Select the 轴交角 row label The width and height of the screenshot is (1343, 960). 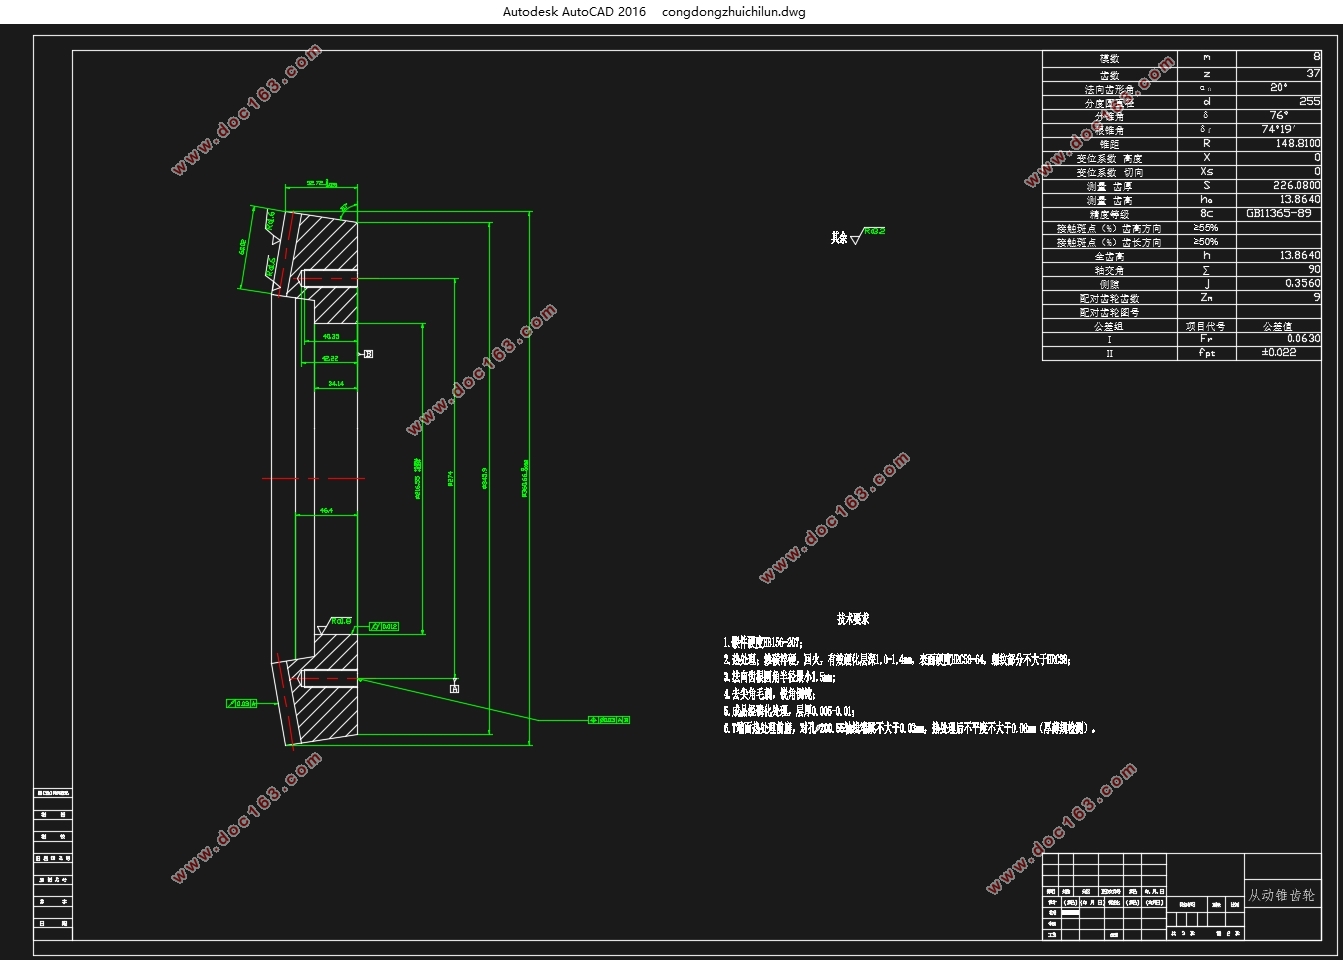[x=1110, y=270]
